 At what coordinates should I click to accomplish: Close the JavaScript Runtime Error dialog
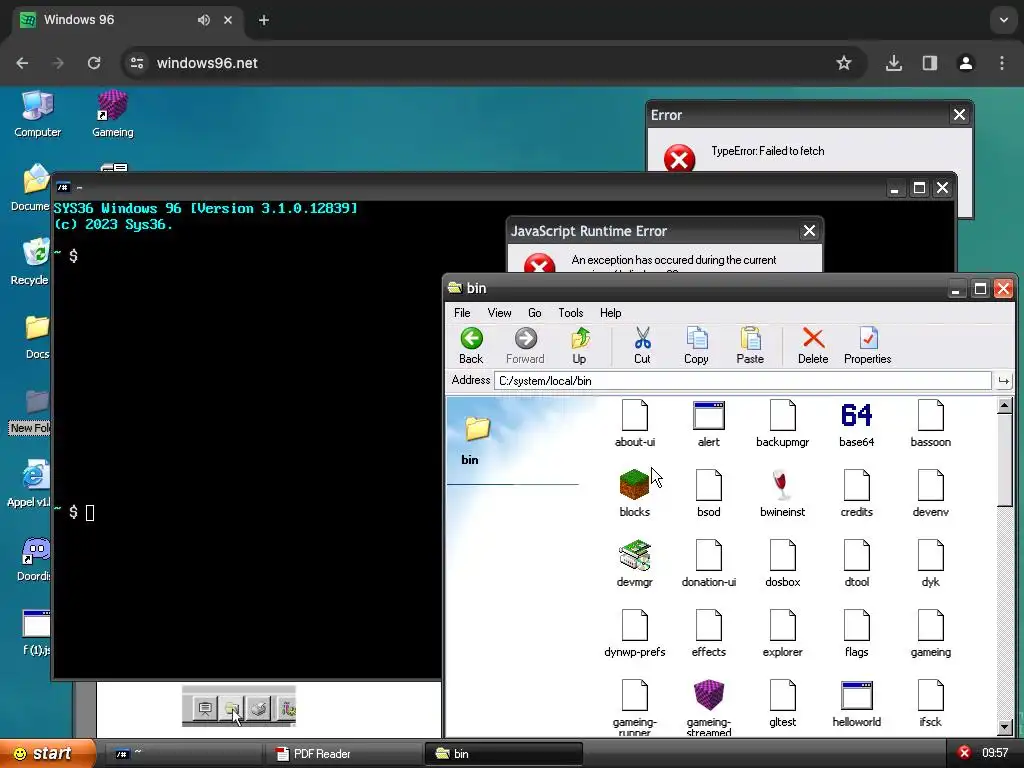809,231
